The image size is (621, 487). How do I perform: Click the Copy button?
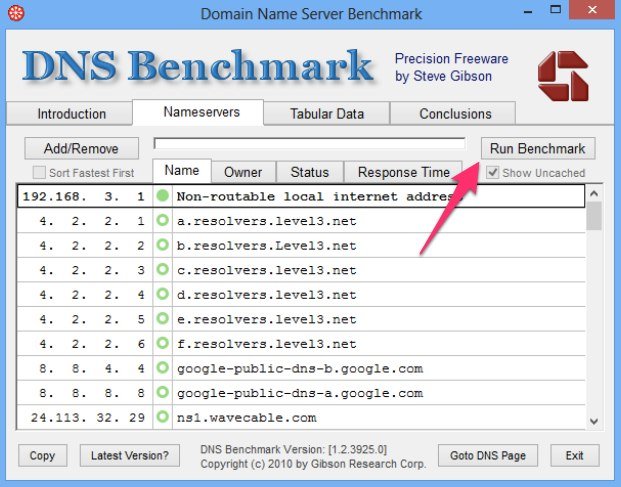tap(42, 455)
